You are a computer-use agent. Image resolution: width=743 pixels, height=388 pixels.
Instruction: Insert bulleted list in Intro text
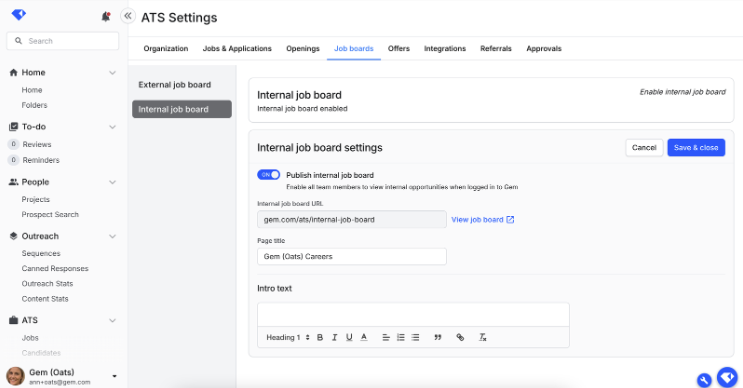[416, 337]
